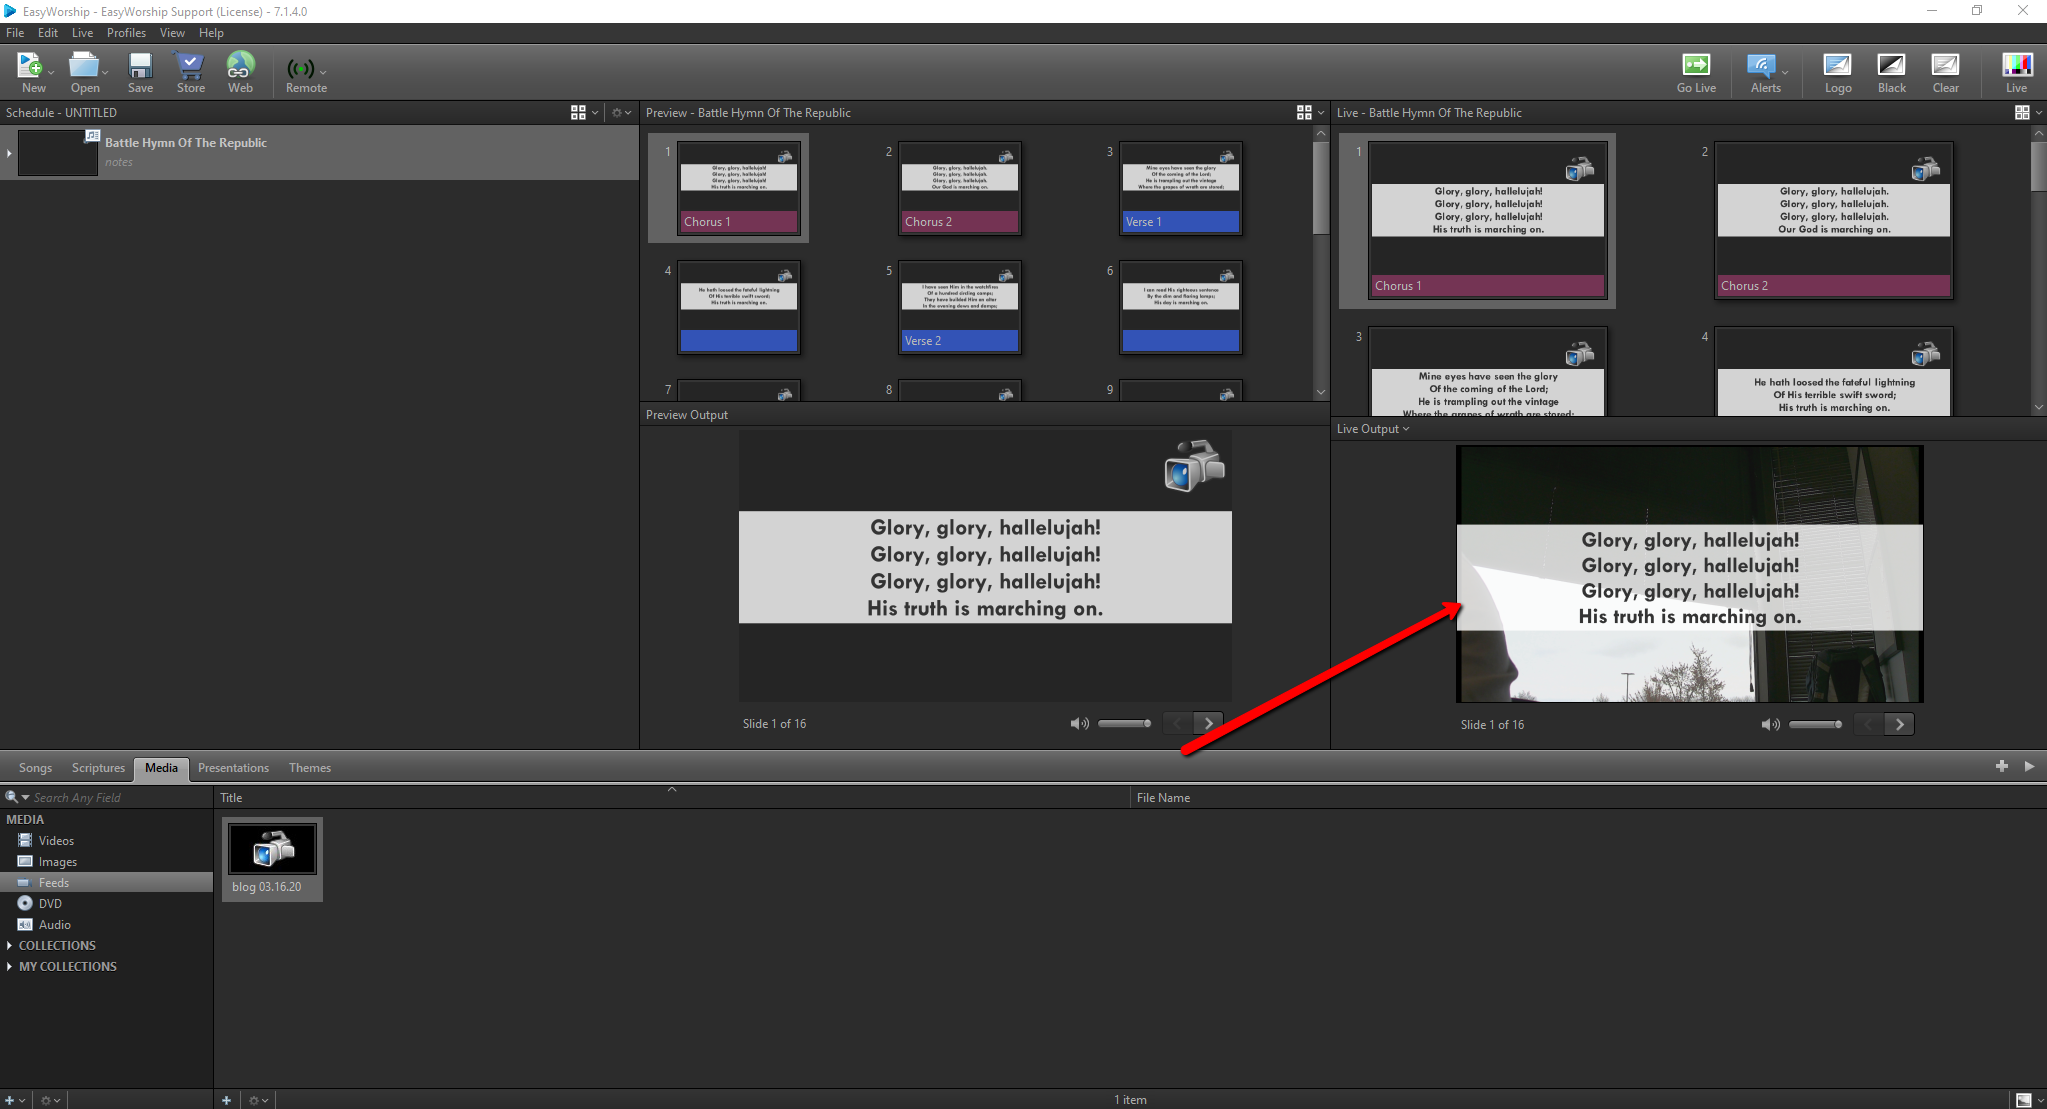Viewport: 2047px width, 1109px height.
Task: Go to next slide in Preview Output
Action: [1208, 723]
